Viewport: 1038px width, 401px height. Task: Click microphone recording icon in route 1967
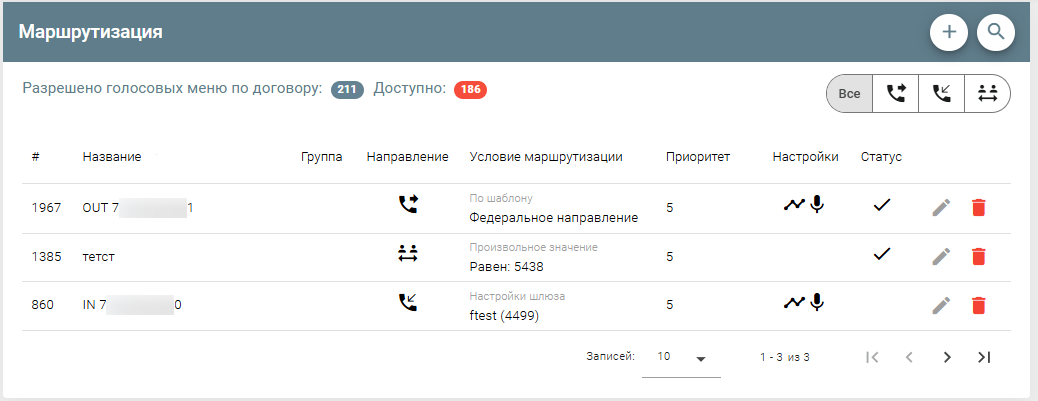pyautogui.click(x=817, y=205)
